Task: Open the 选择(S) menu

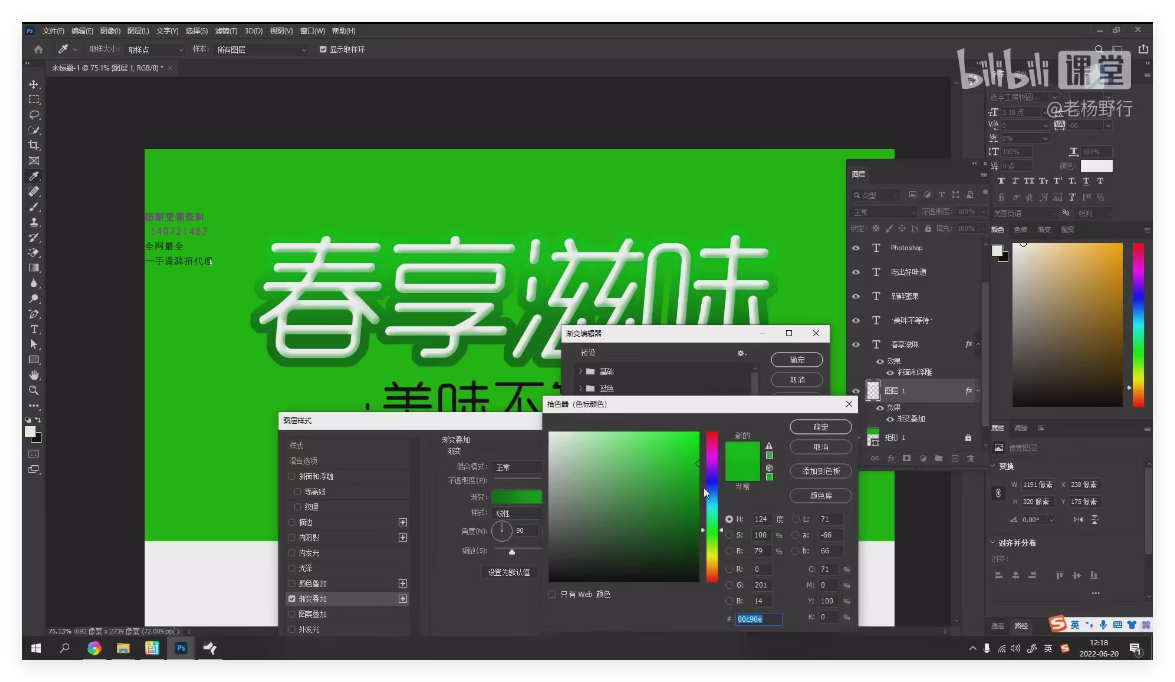Action: 196,31
